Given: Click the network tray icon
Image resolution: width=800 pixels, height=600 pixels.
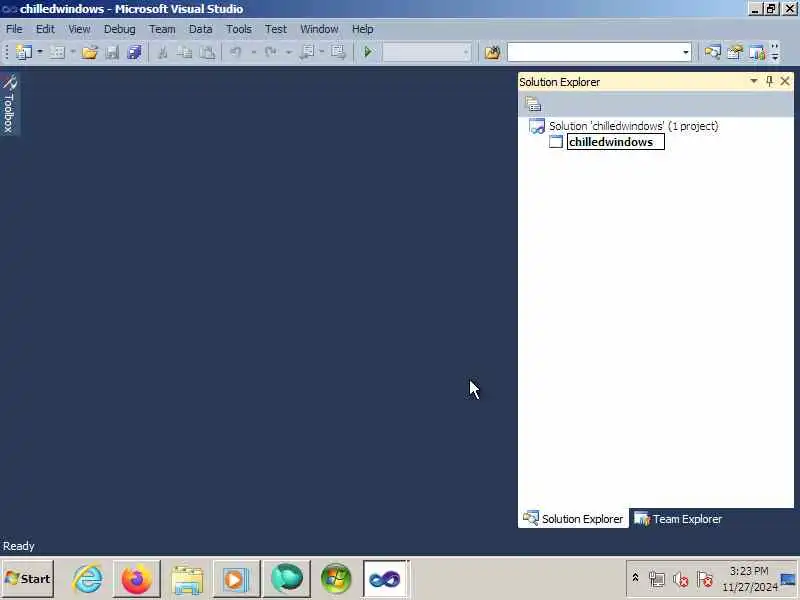Looking at the screenshot, I should [x=657, y=579].
